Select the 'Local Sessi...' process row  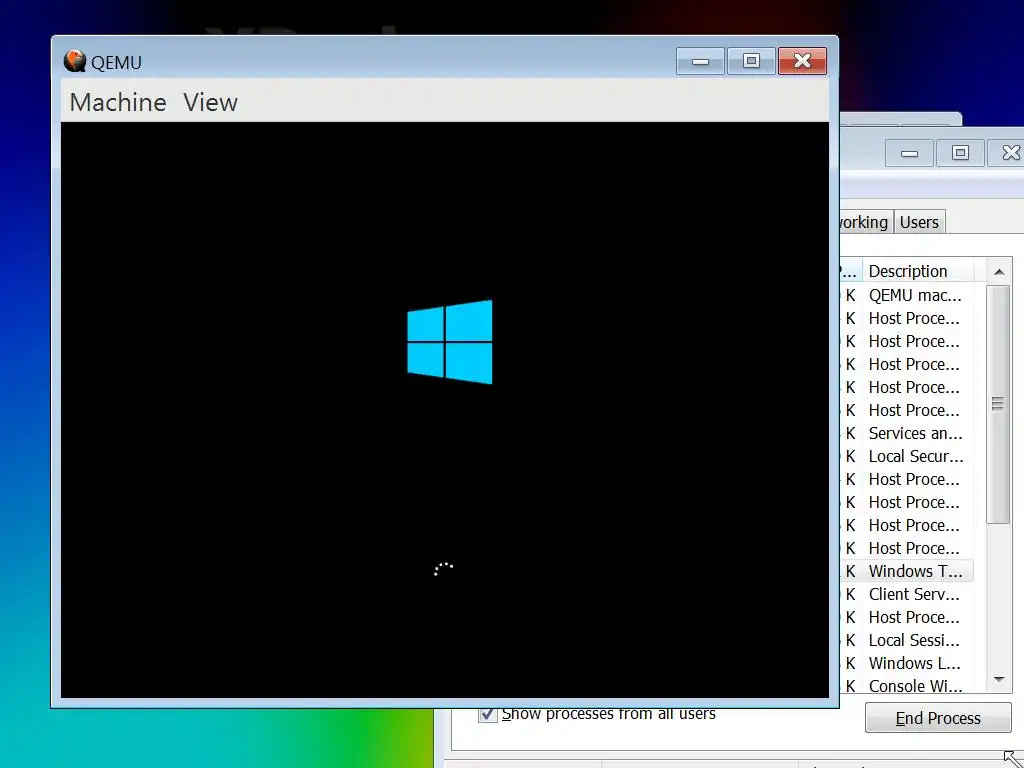tap(906, 640)
